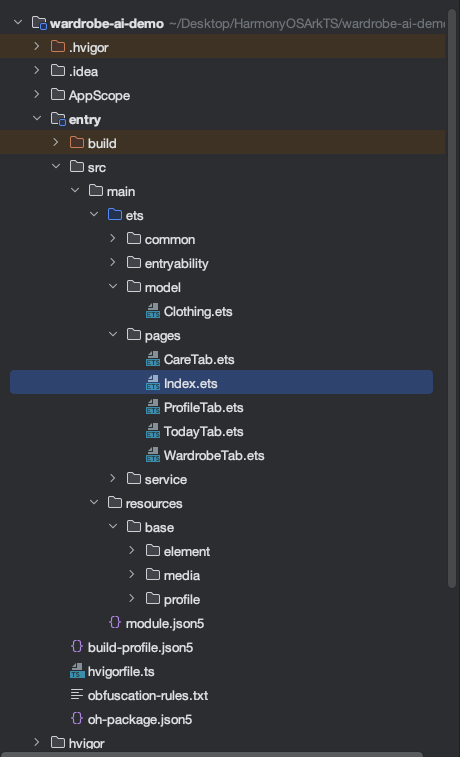This screenshot has width=460, height=757.
Task: Click the orange .hvigor folder icon
Action: [58, 47]
